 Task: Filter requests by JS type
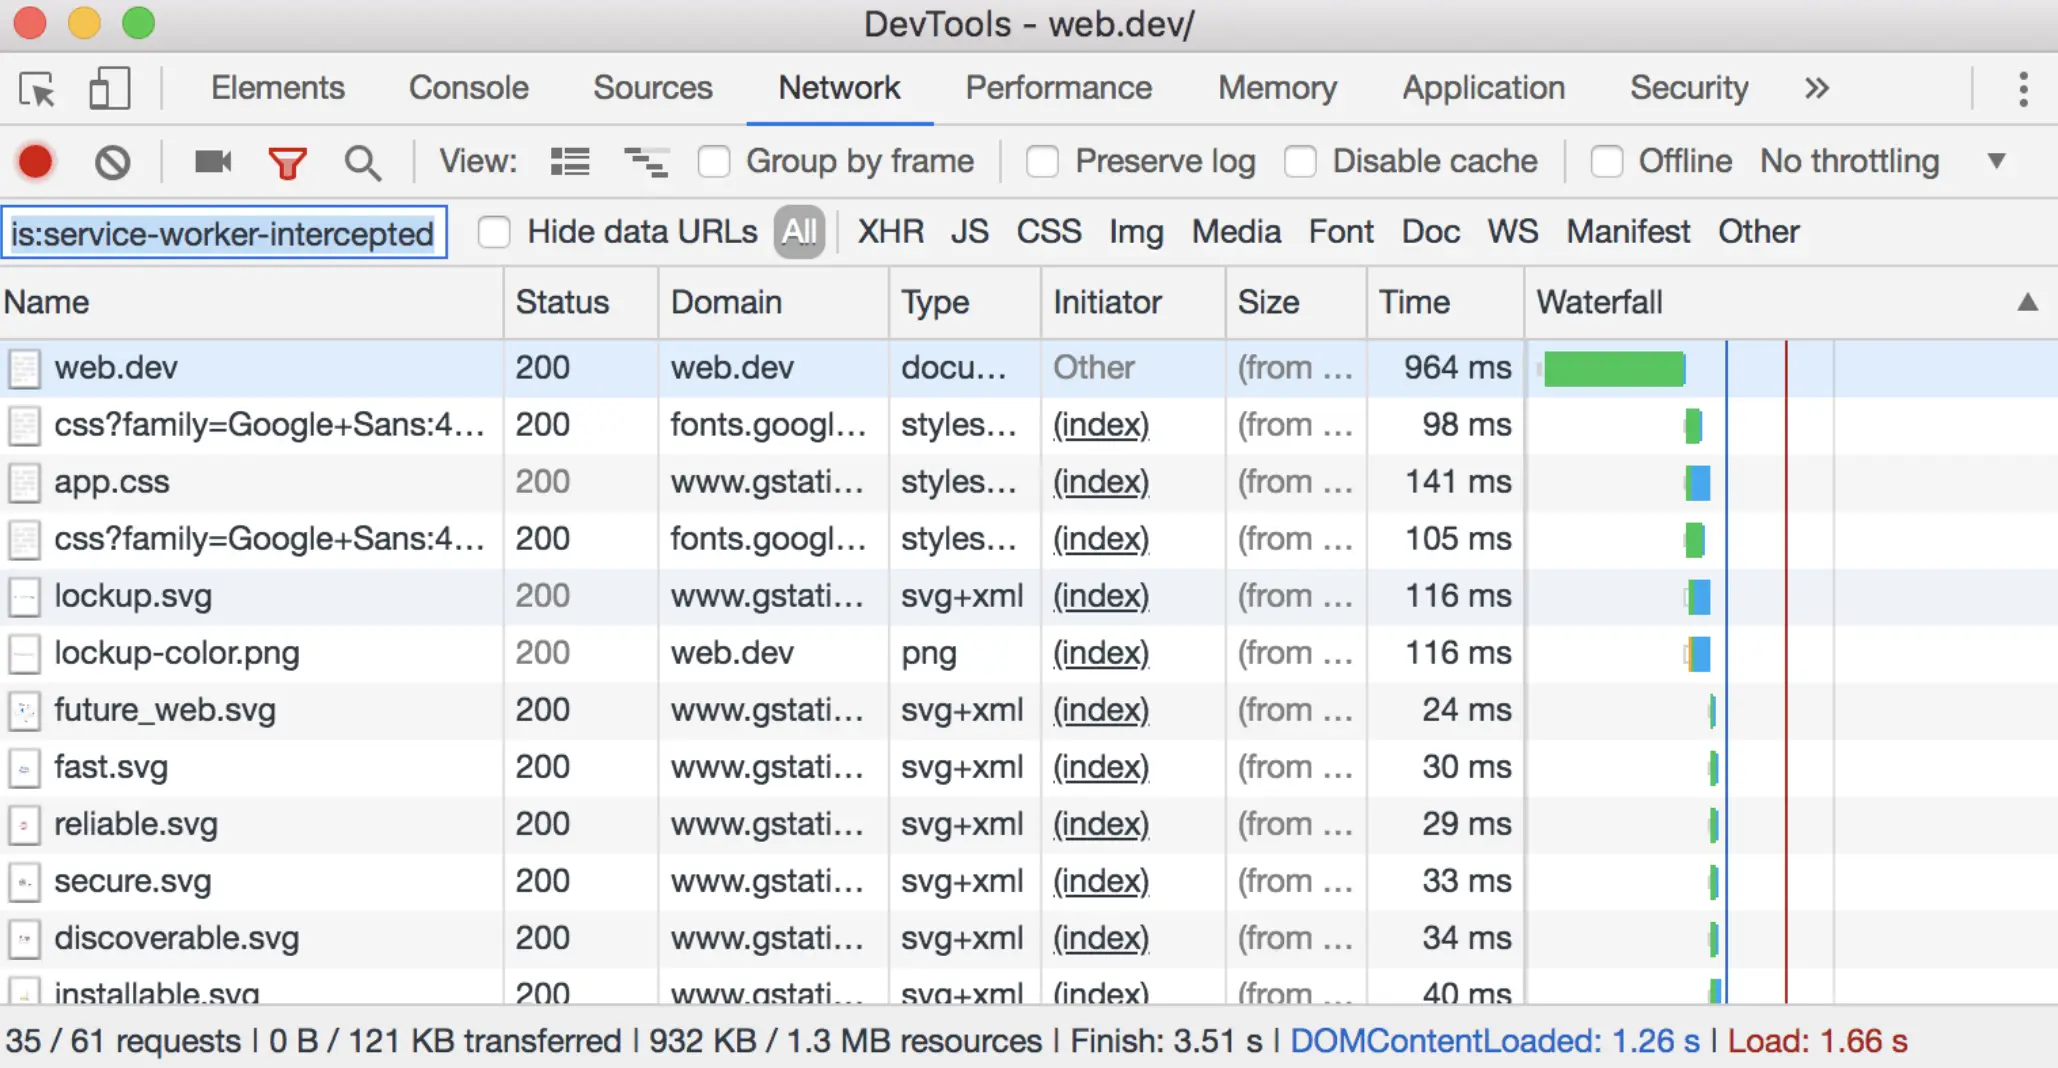tap(970, 232)
